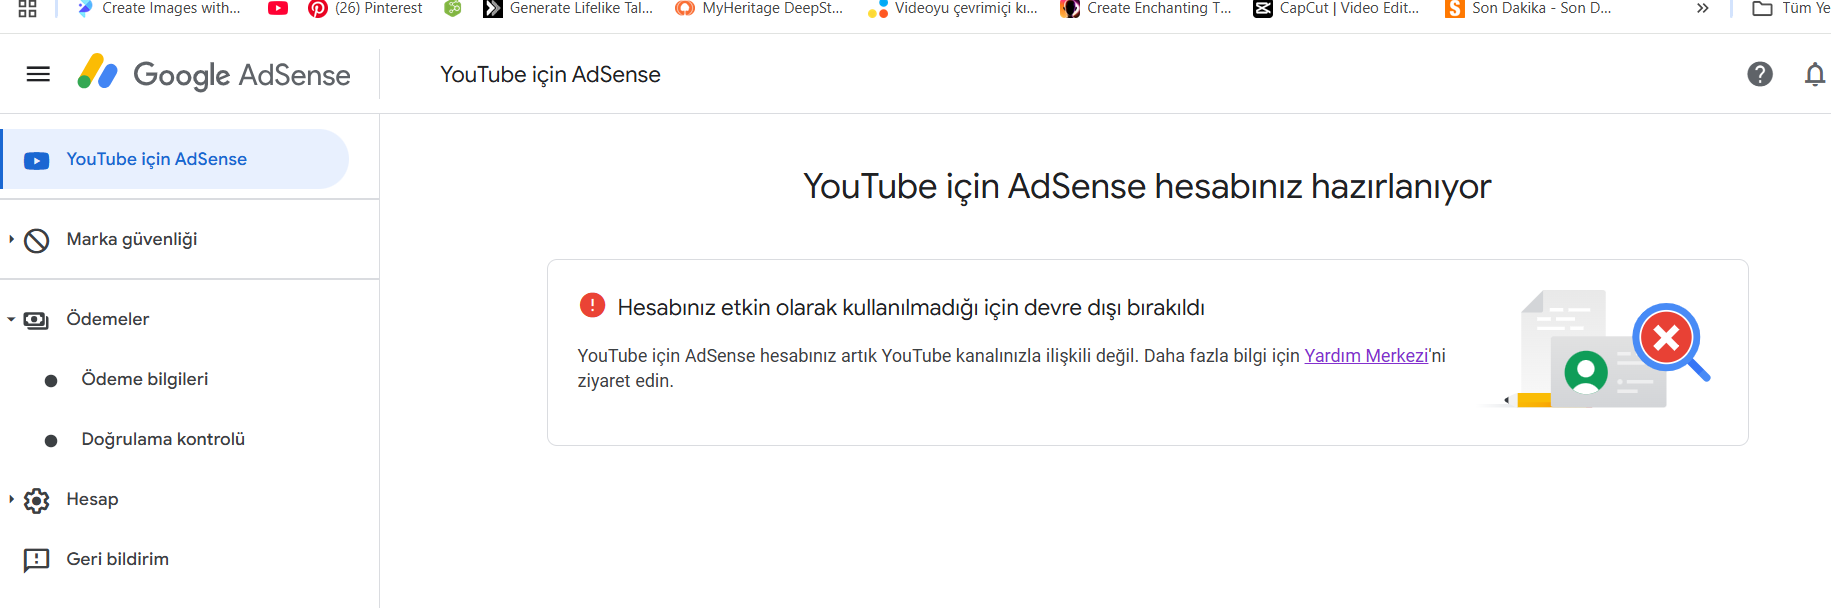Open Ödeme bilgileri submenu item
This screenshot has height=608, width=1831.
[145, 379]
